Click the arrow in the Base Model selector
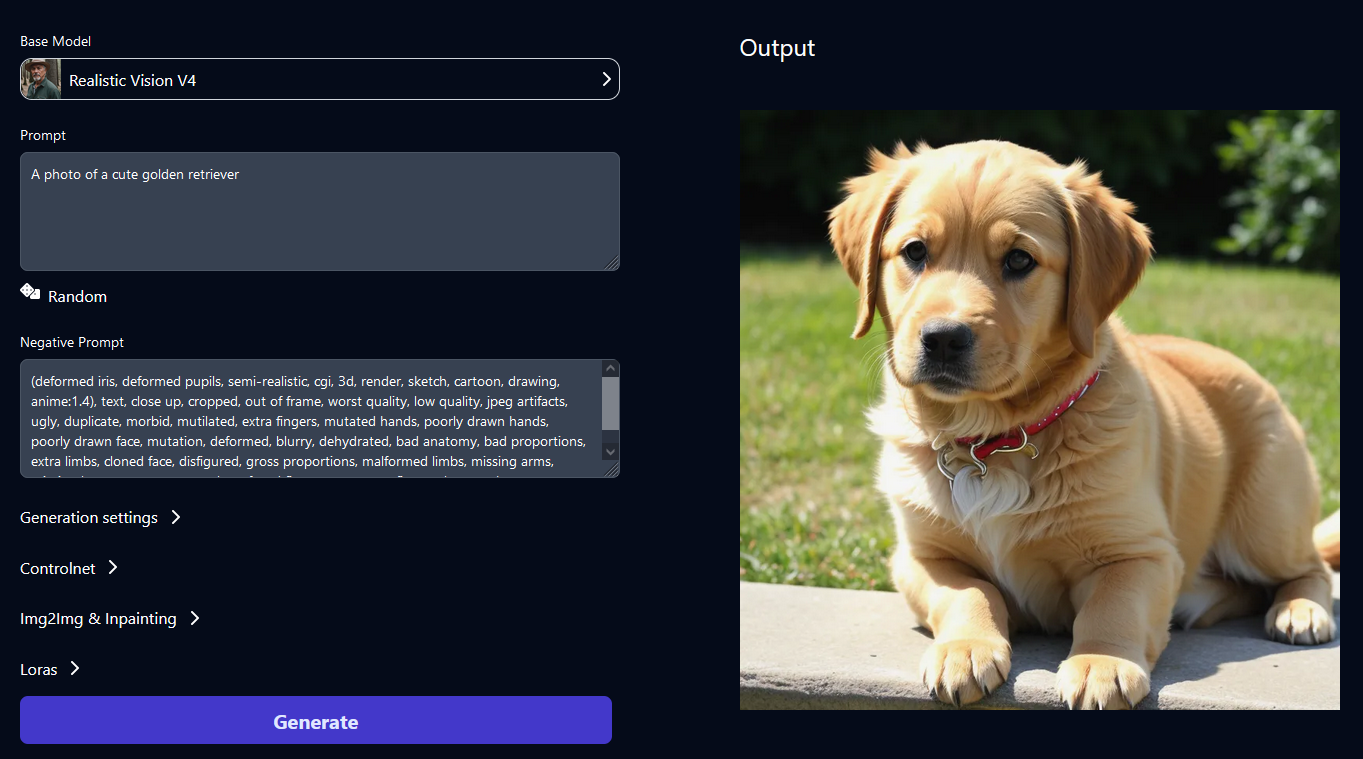The width and height of the screenshot is (1363, 759). (x=606, y=80)
